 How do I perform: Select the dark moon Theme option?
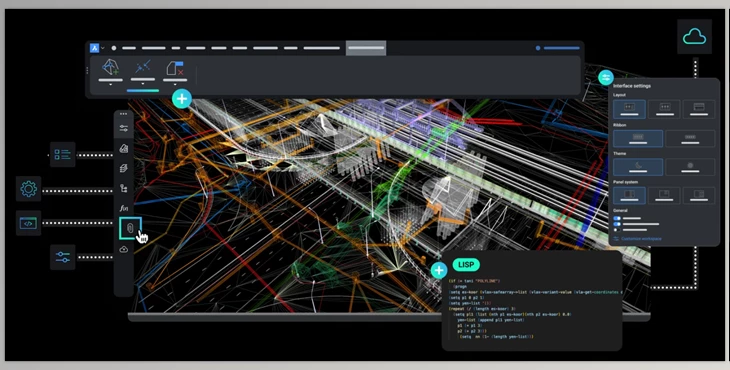(x=638, y=167)
